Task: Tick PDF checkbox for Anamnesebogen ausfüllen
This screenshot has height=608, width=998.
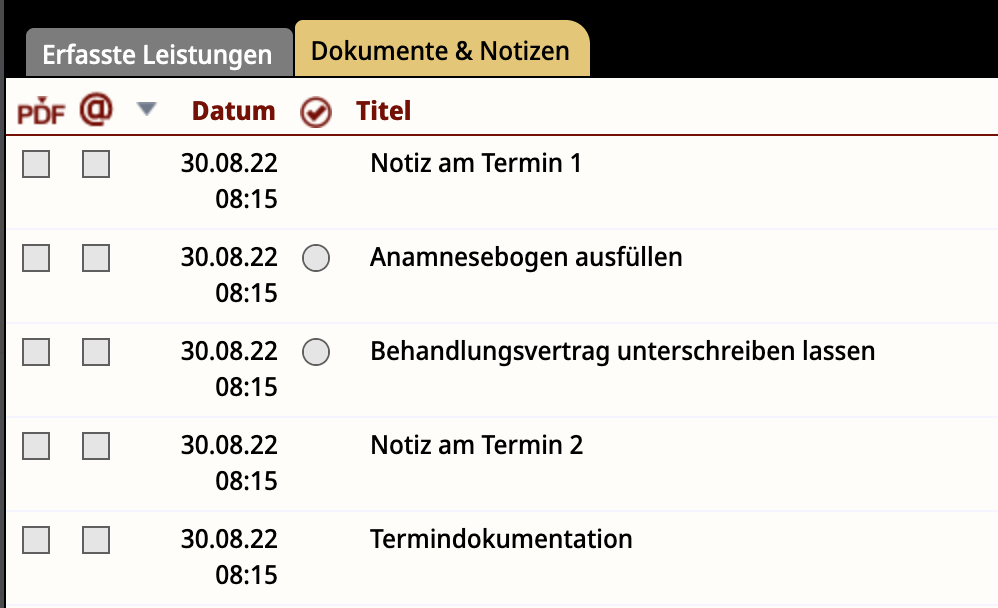Action: point(36,258)
